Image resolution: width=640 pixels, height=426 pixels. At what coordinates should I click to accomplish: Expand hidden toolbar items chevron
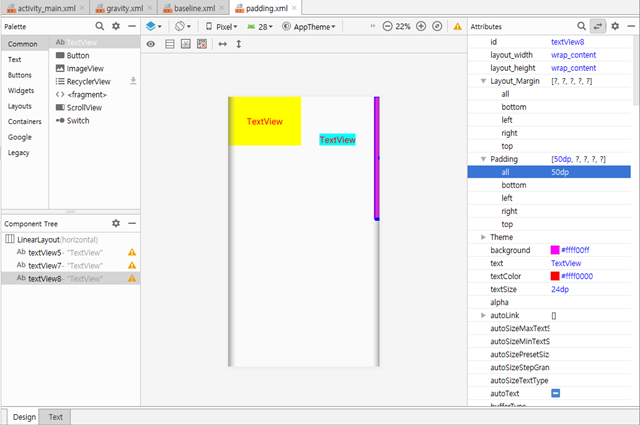[x=372, y=26]
